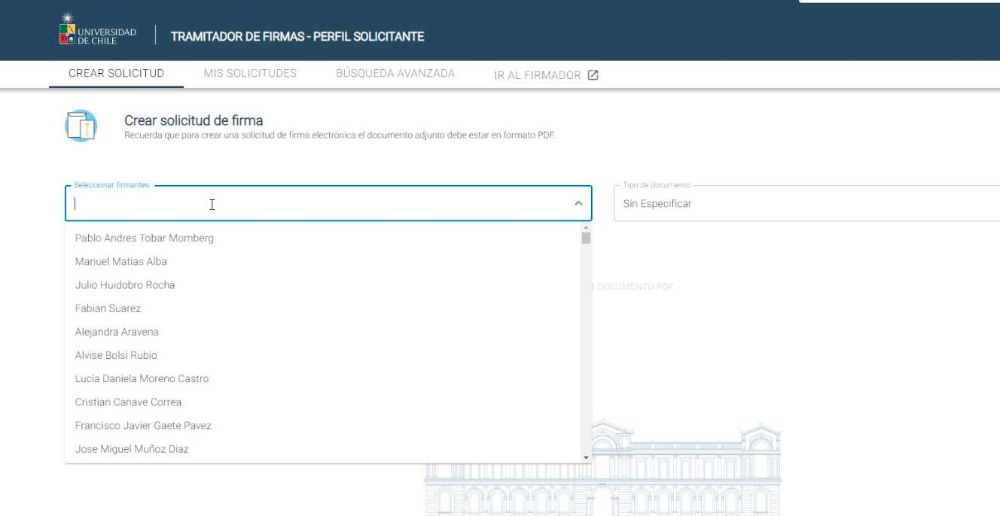Go to the Búsqueda Avanzada tab
1000x516 pixels.
click(395, 74)
